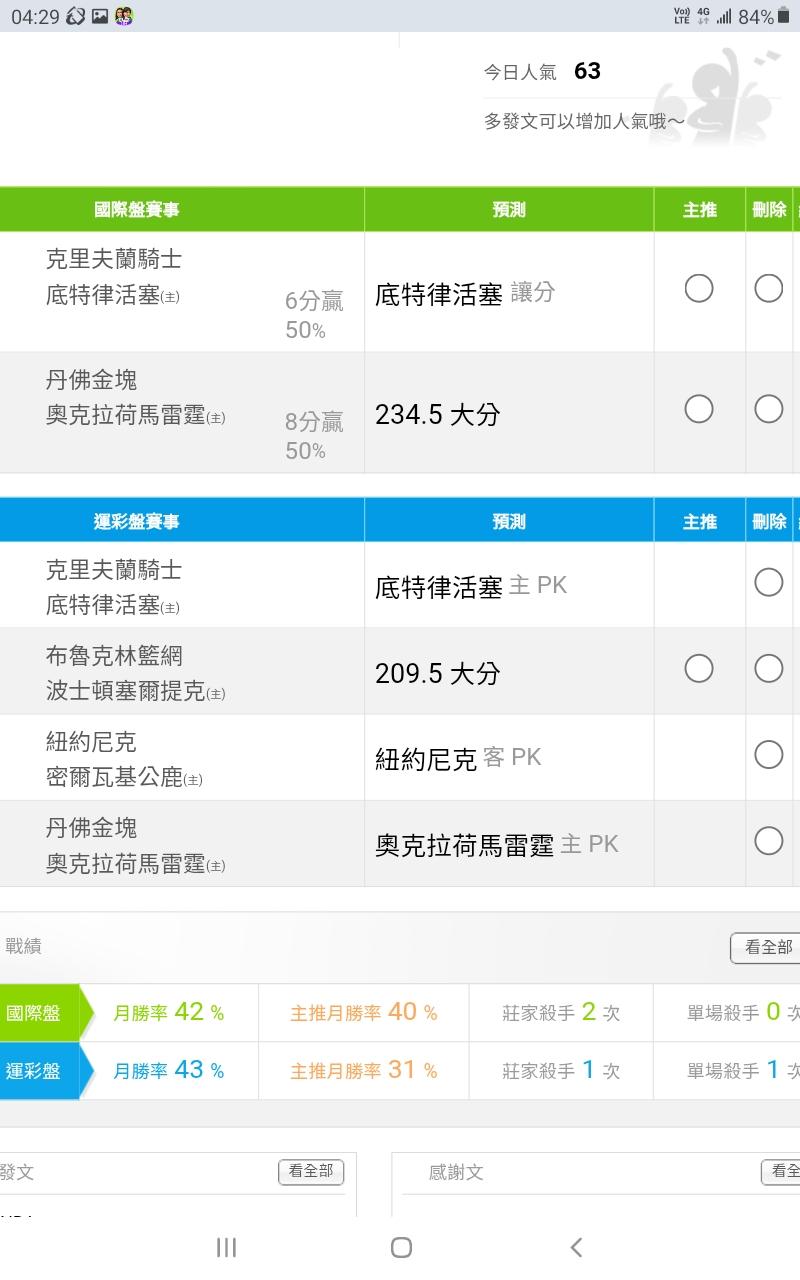The width and height of the screenshot is (800, 1280).
Task: Open the recent apps navigation icon
Action: pyautogui.click(x=227, y=1247)
